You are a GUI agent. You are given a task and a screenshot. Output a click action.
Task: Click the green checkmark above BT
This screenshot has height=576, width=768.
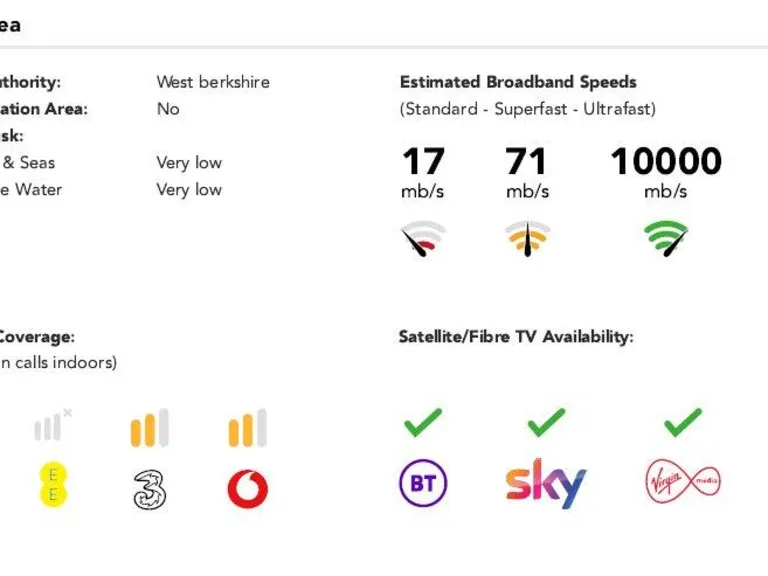(423, 423)
